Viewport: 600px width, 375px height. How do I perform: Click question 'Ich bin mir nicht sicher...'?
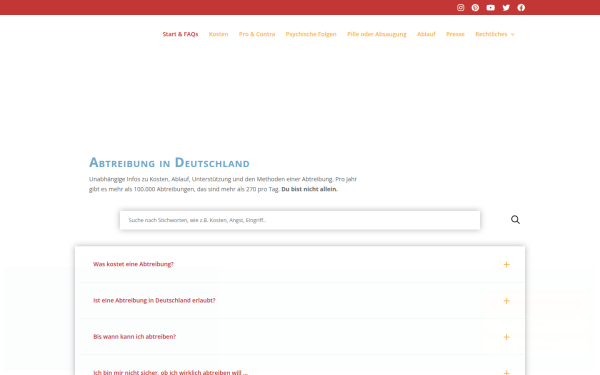click(x=170, y=372)
